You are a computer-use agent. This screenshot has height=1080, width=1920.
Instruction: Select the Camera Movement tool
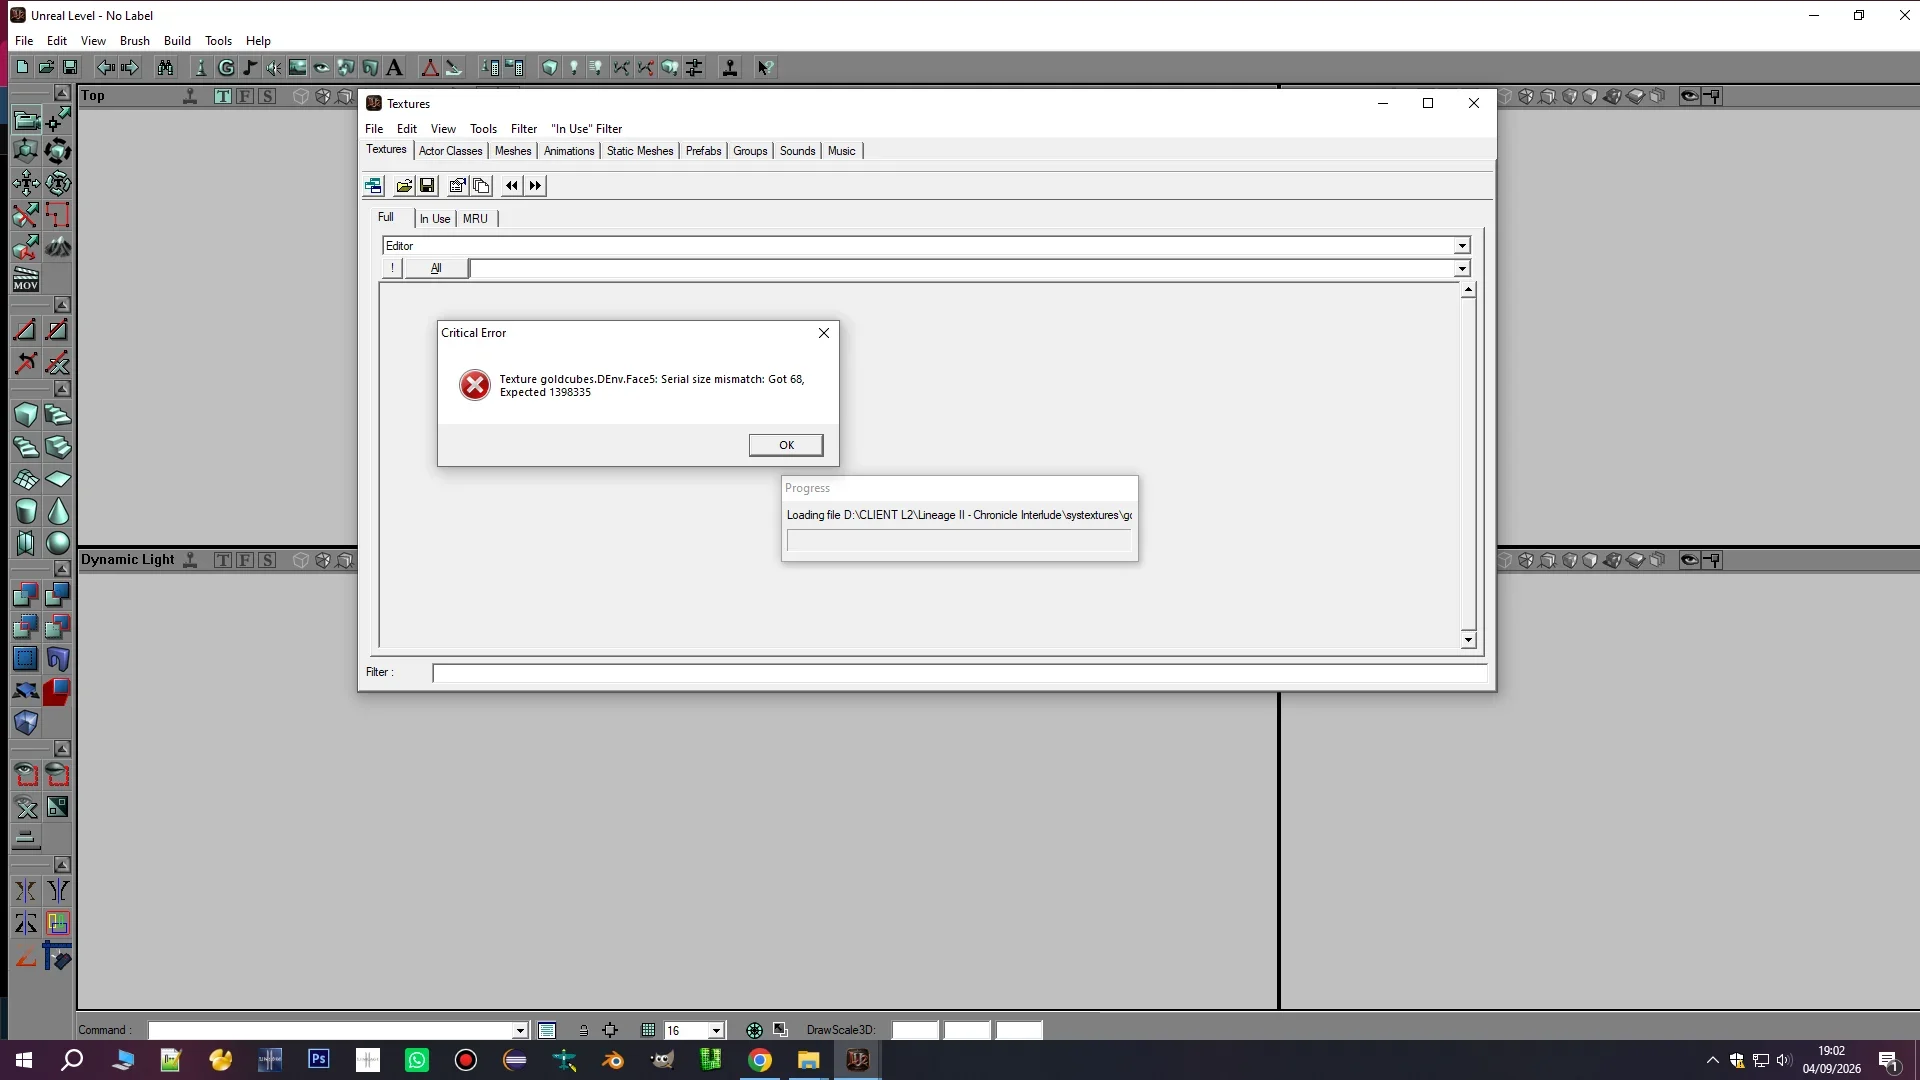tap(26, 120)
